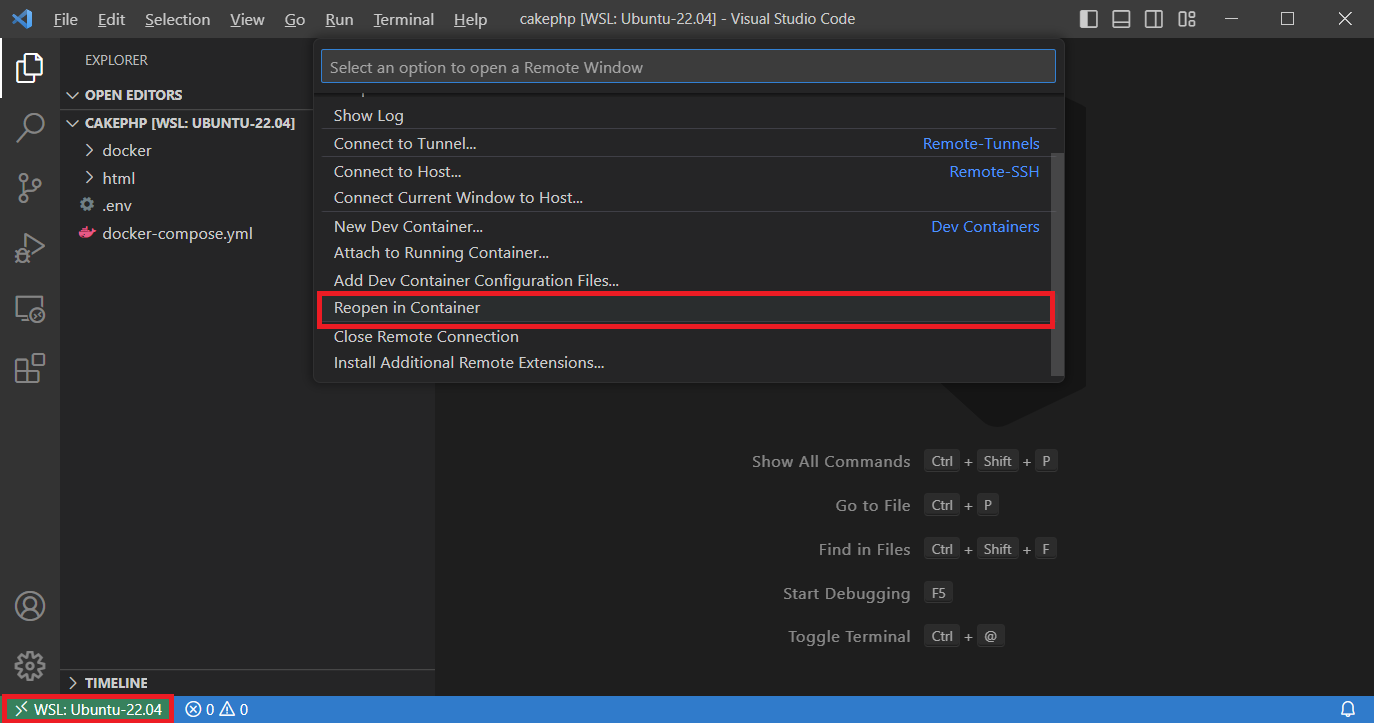Image resolution: width=1374 pixels, height=723 pixels.
Task: Open the Search view icon
Action: (30, 127)
